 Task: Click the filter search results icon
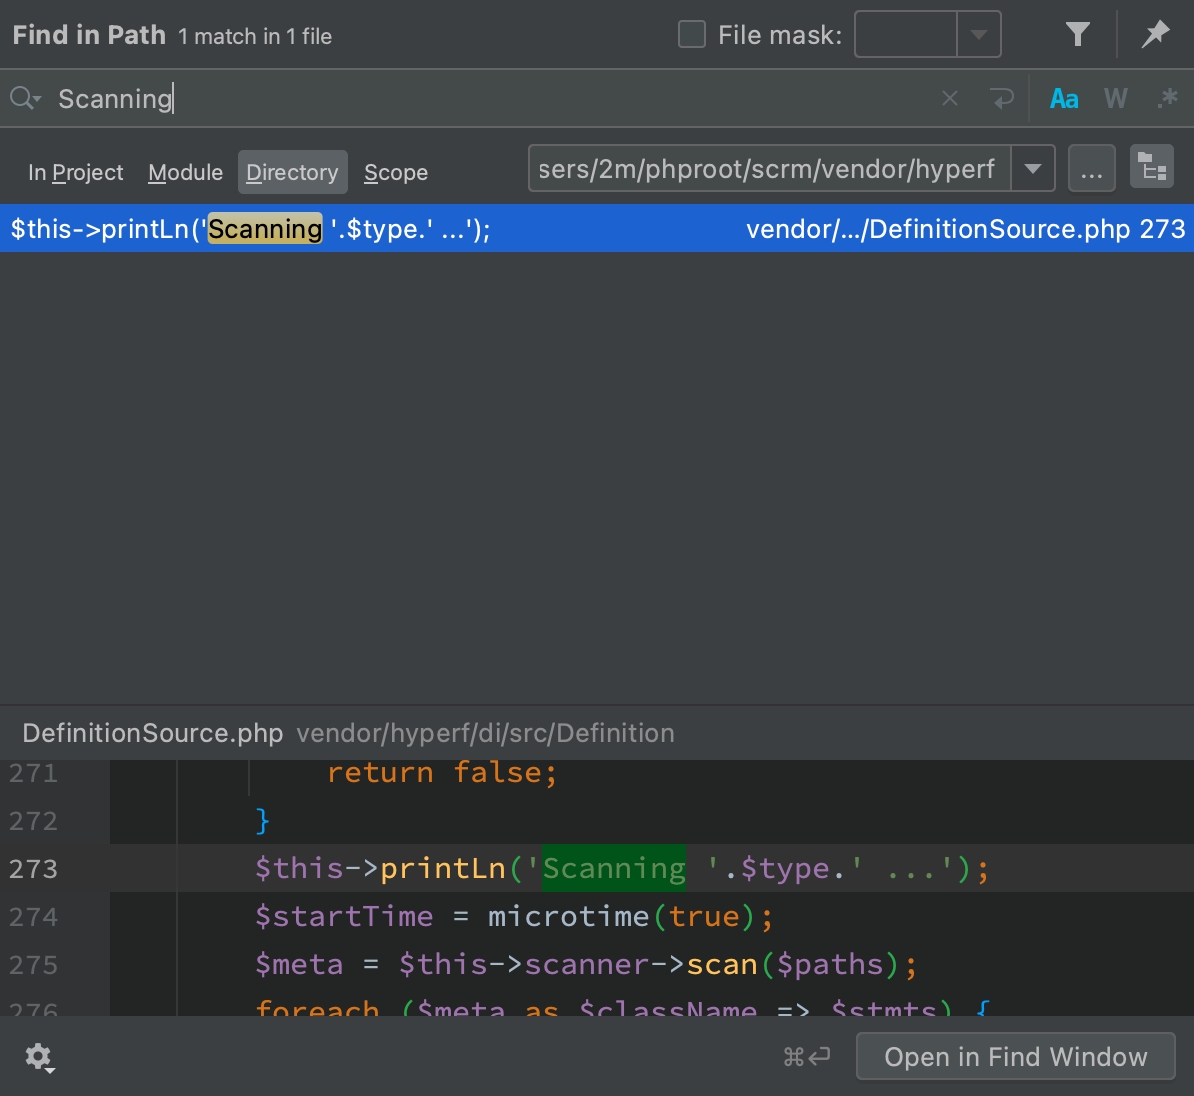pyautogui.click(x=1077, y=35)
